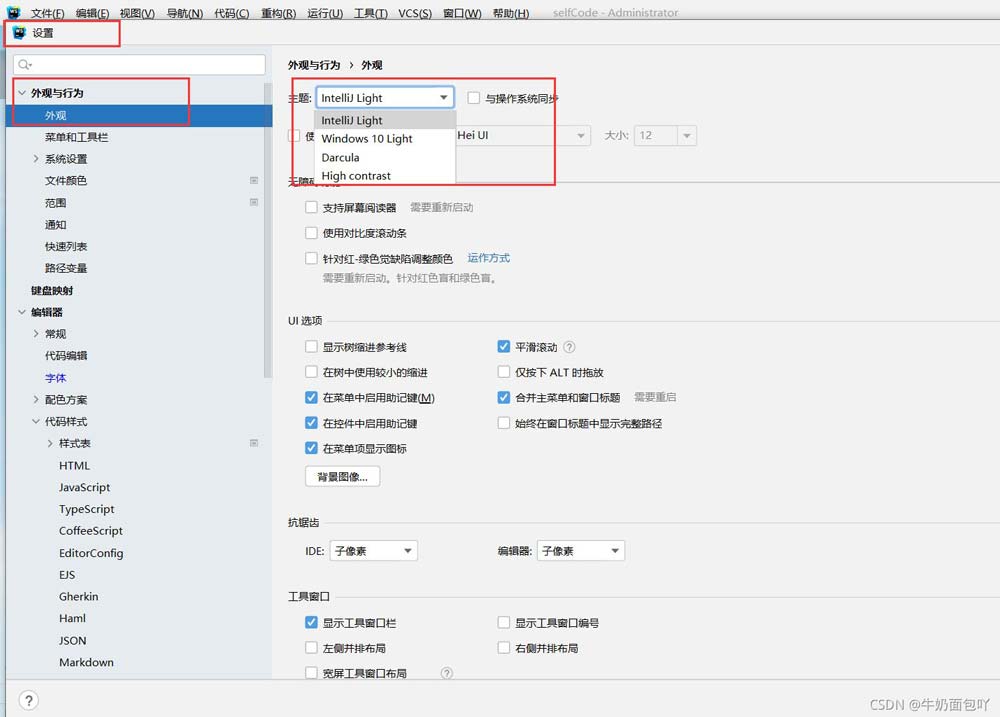Disable the 显示工具窗口栏 checkbox

point(312,622)
